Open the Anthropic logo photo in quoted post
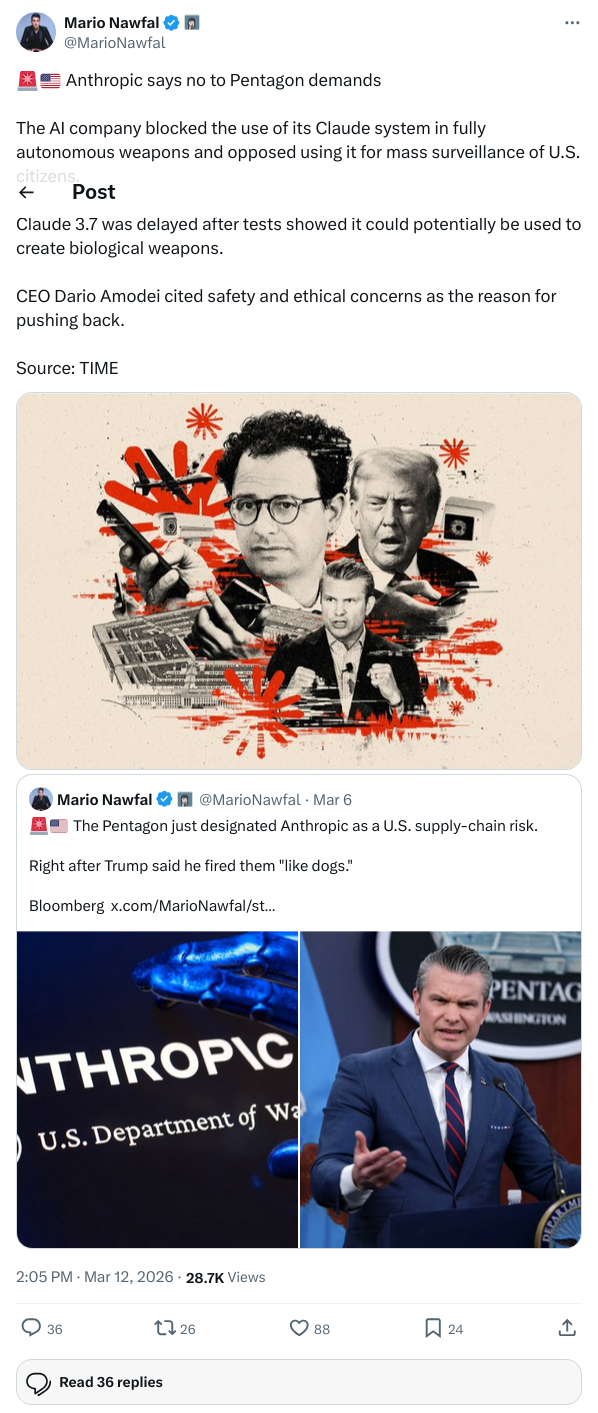The image size is (598, 1413). coord(157,1089)
